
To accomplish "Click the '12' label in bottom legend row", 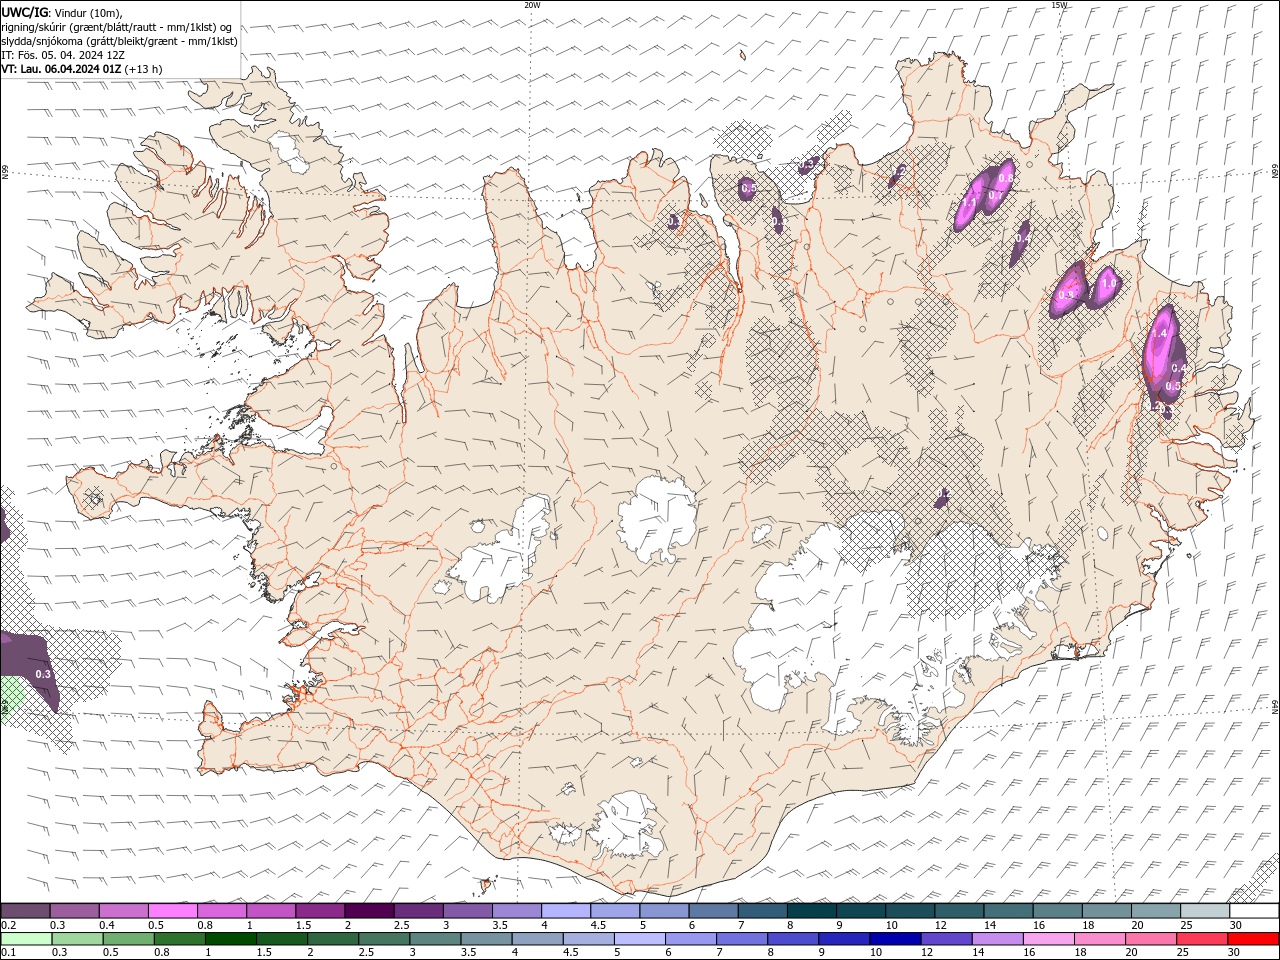I will [x=927, y=953].
